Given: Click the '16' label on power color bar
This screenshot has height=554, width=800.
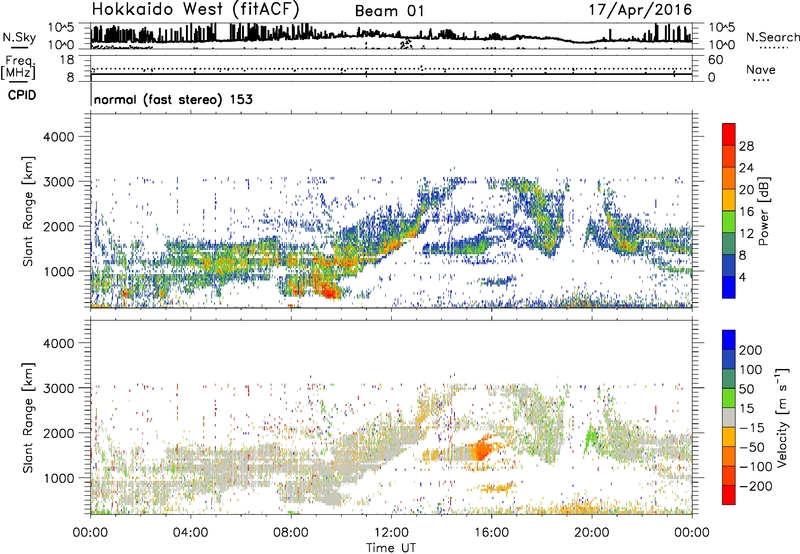Looking at the screenshot, I should tap(746, 212).
